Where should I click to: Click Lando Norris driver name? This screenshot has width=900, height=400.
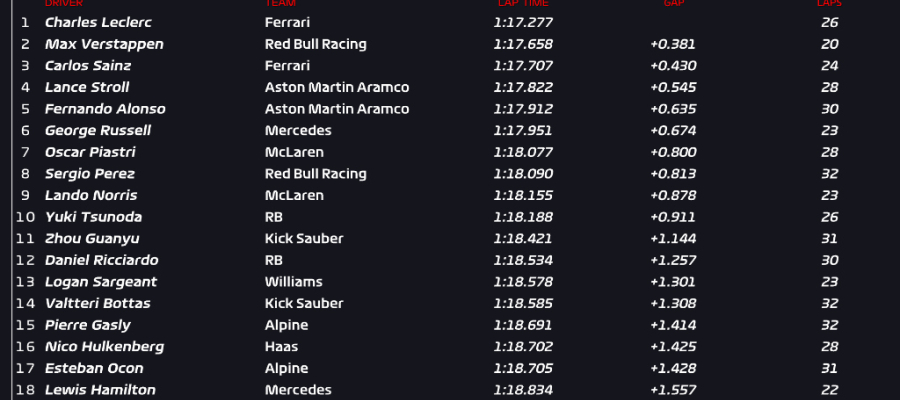91,195
